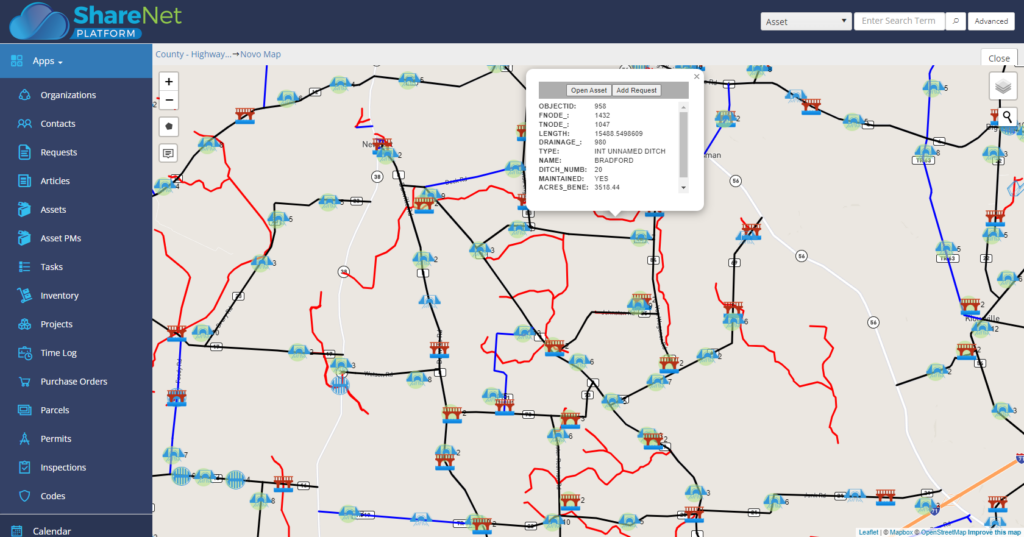
Task: Click the Enter Search Term field
Action: click(900, 22)
